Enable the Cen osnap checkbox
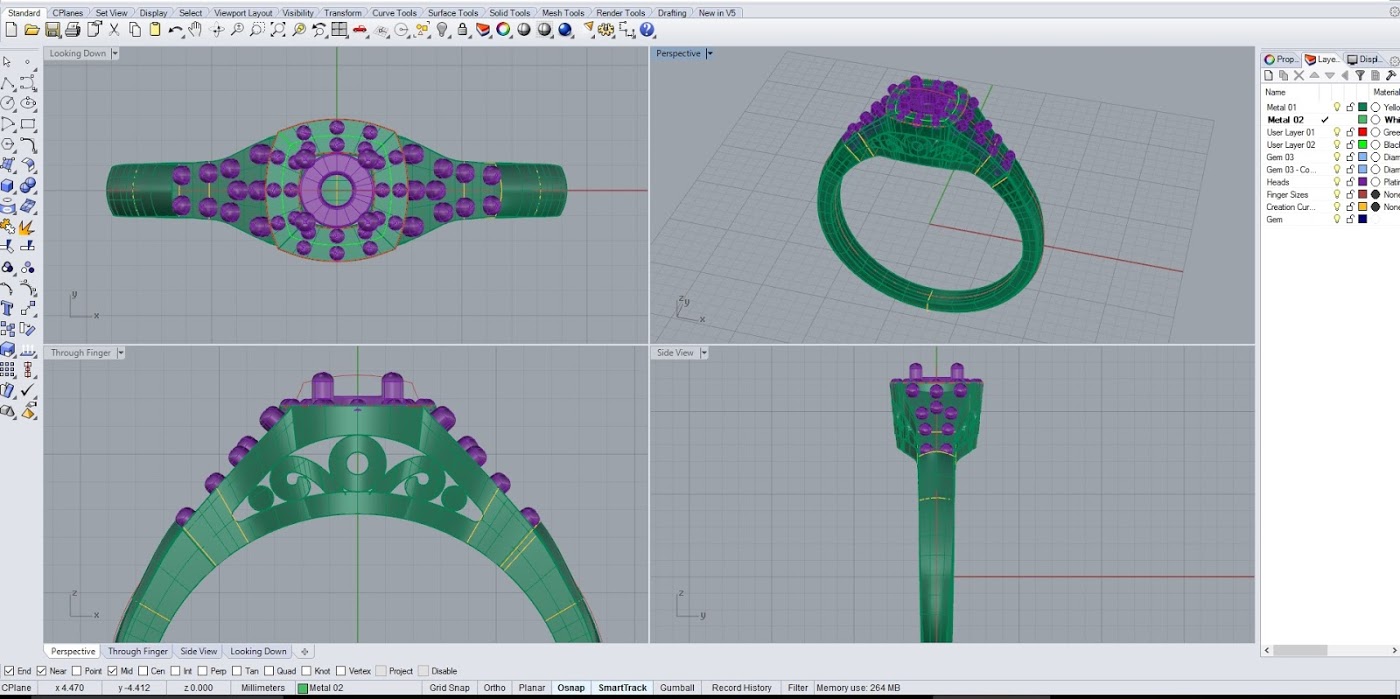The width and height of the screenshot is (1400, 699). click(x=144, y=671)
